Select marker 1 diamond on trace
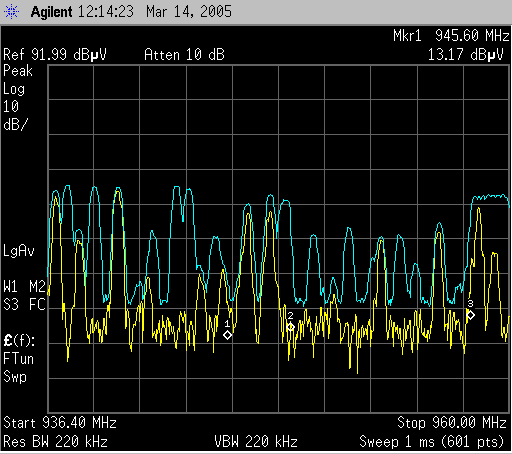The height and width of the screenshot is (454, 512). coord(227,335)
